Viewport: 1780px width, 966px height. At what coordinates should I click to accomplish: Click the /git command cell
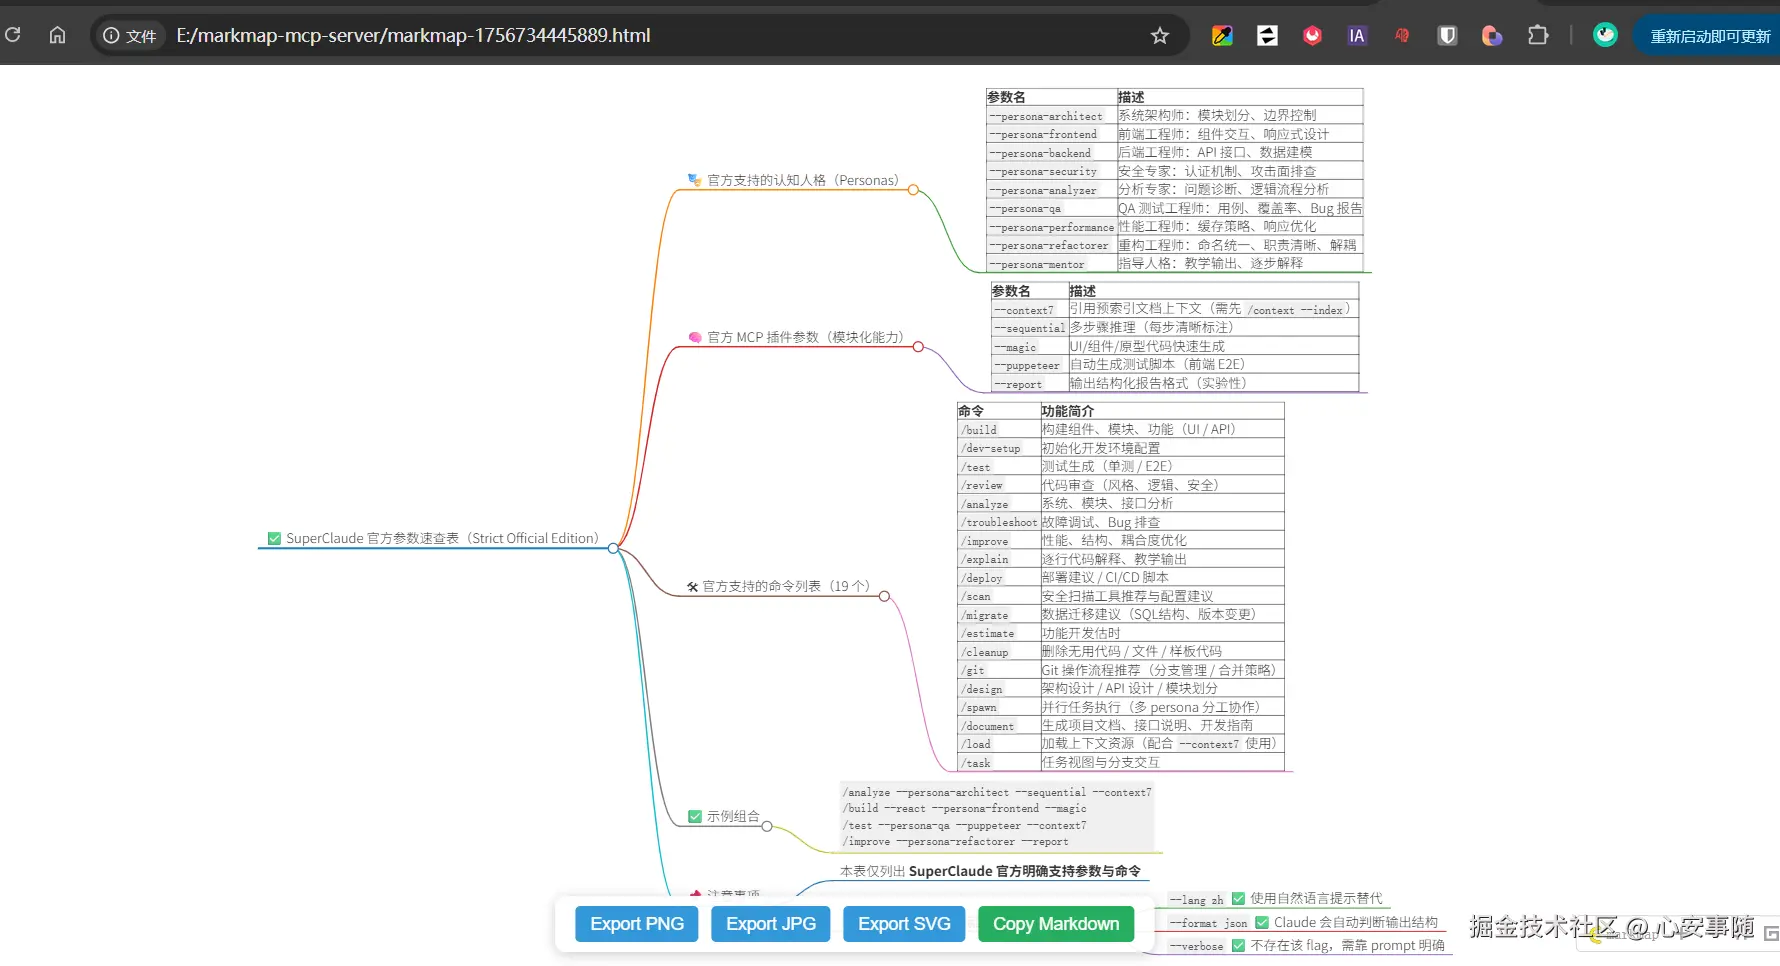pyautogui.click(x=999, y=670)
